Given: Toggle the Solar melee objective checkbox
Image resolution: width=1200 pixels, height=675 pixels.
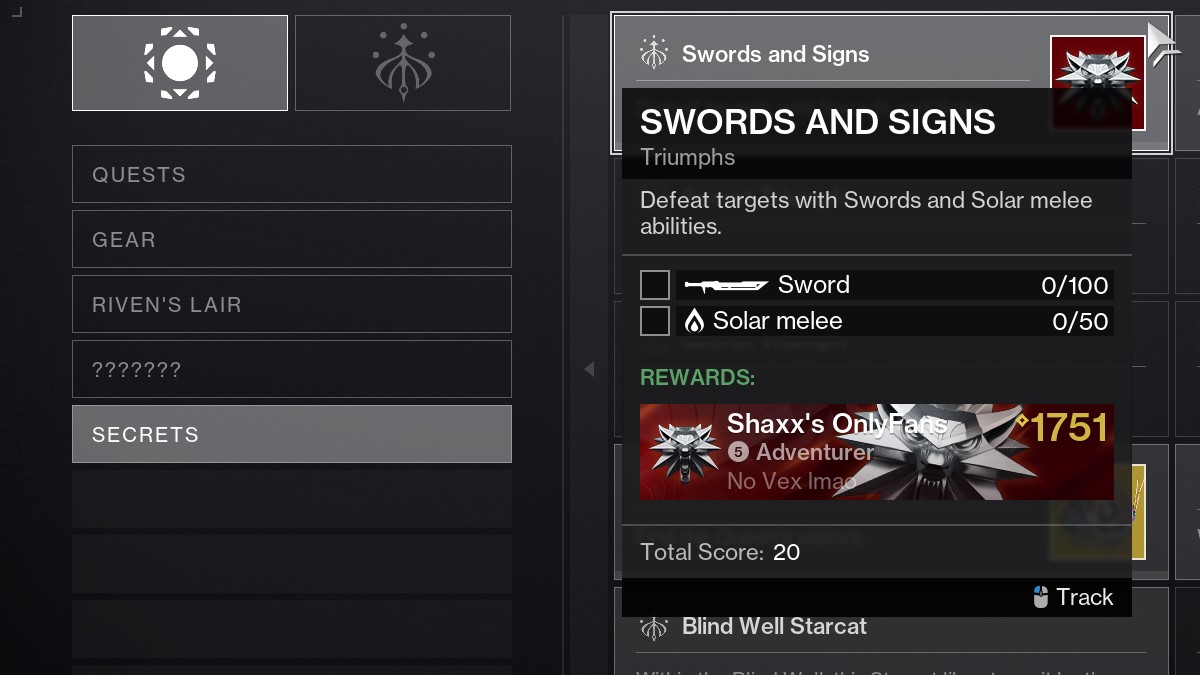Looking at the screenshot, I should 655,321.
